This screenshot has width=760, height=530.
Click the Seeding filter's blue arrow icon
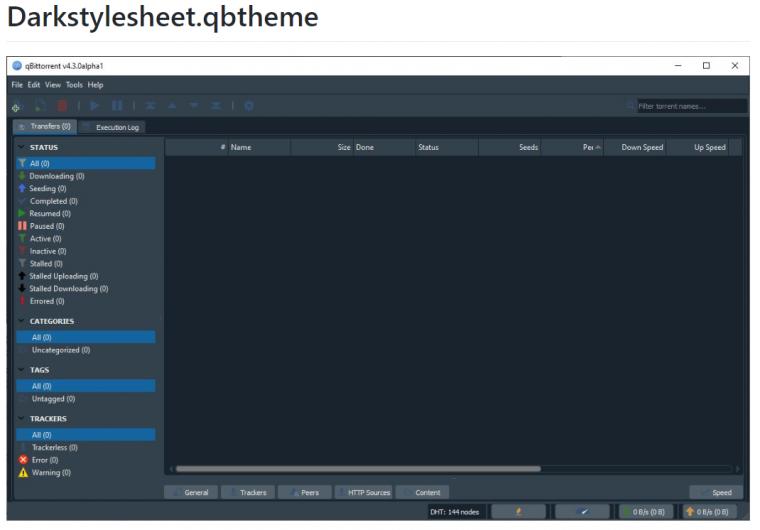22,188
